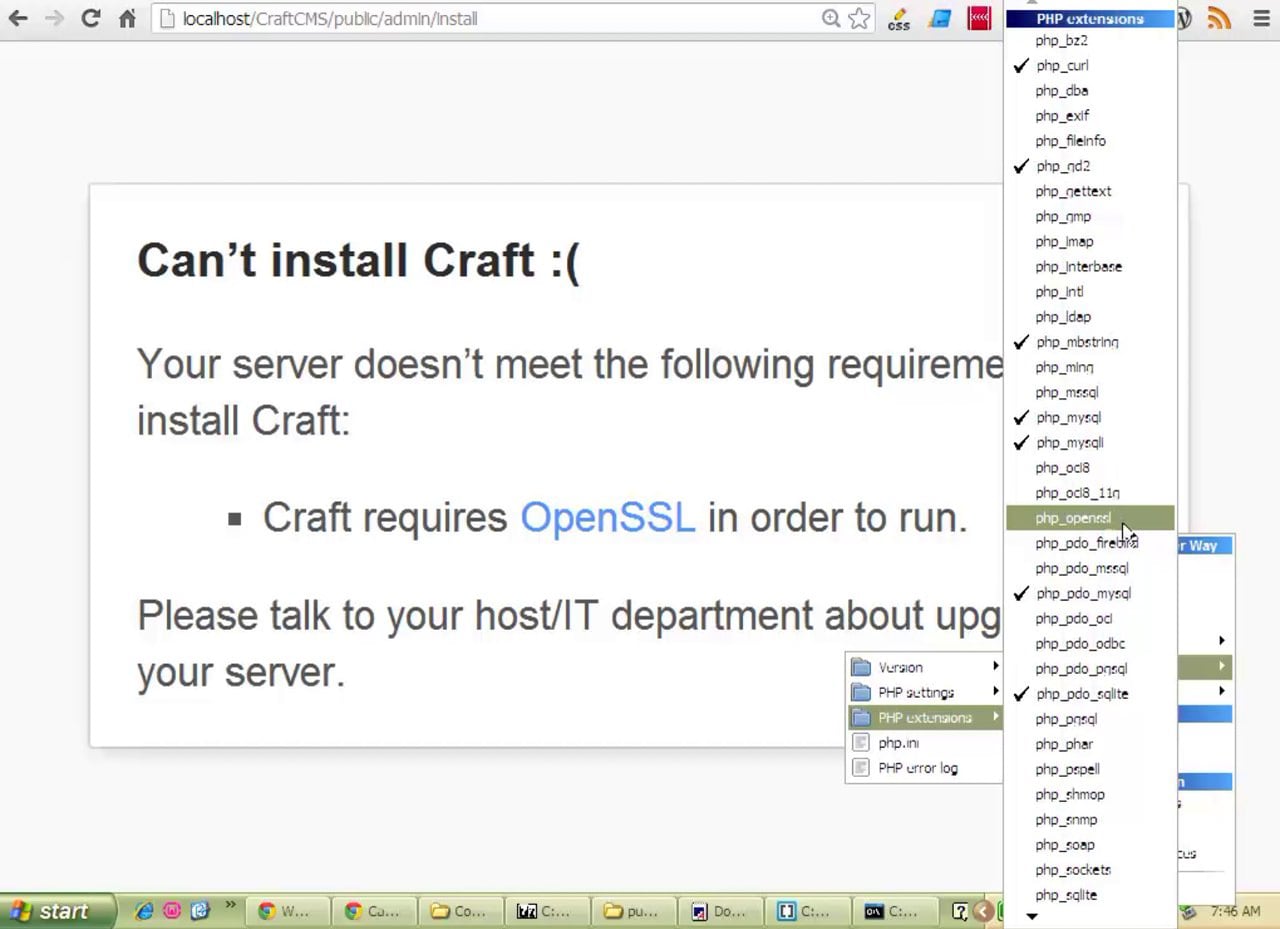Click the blue ruler extension icon
The width and height of the screenshot is (1280, 929).
[x=940, y=18]
